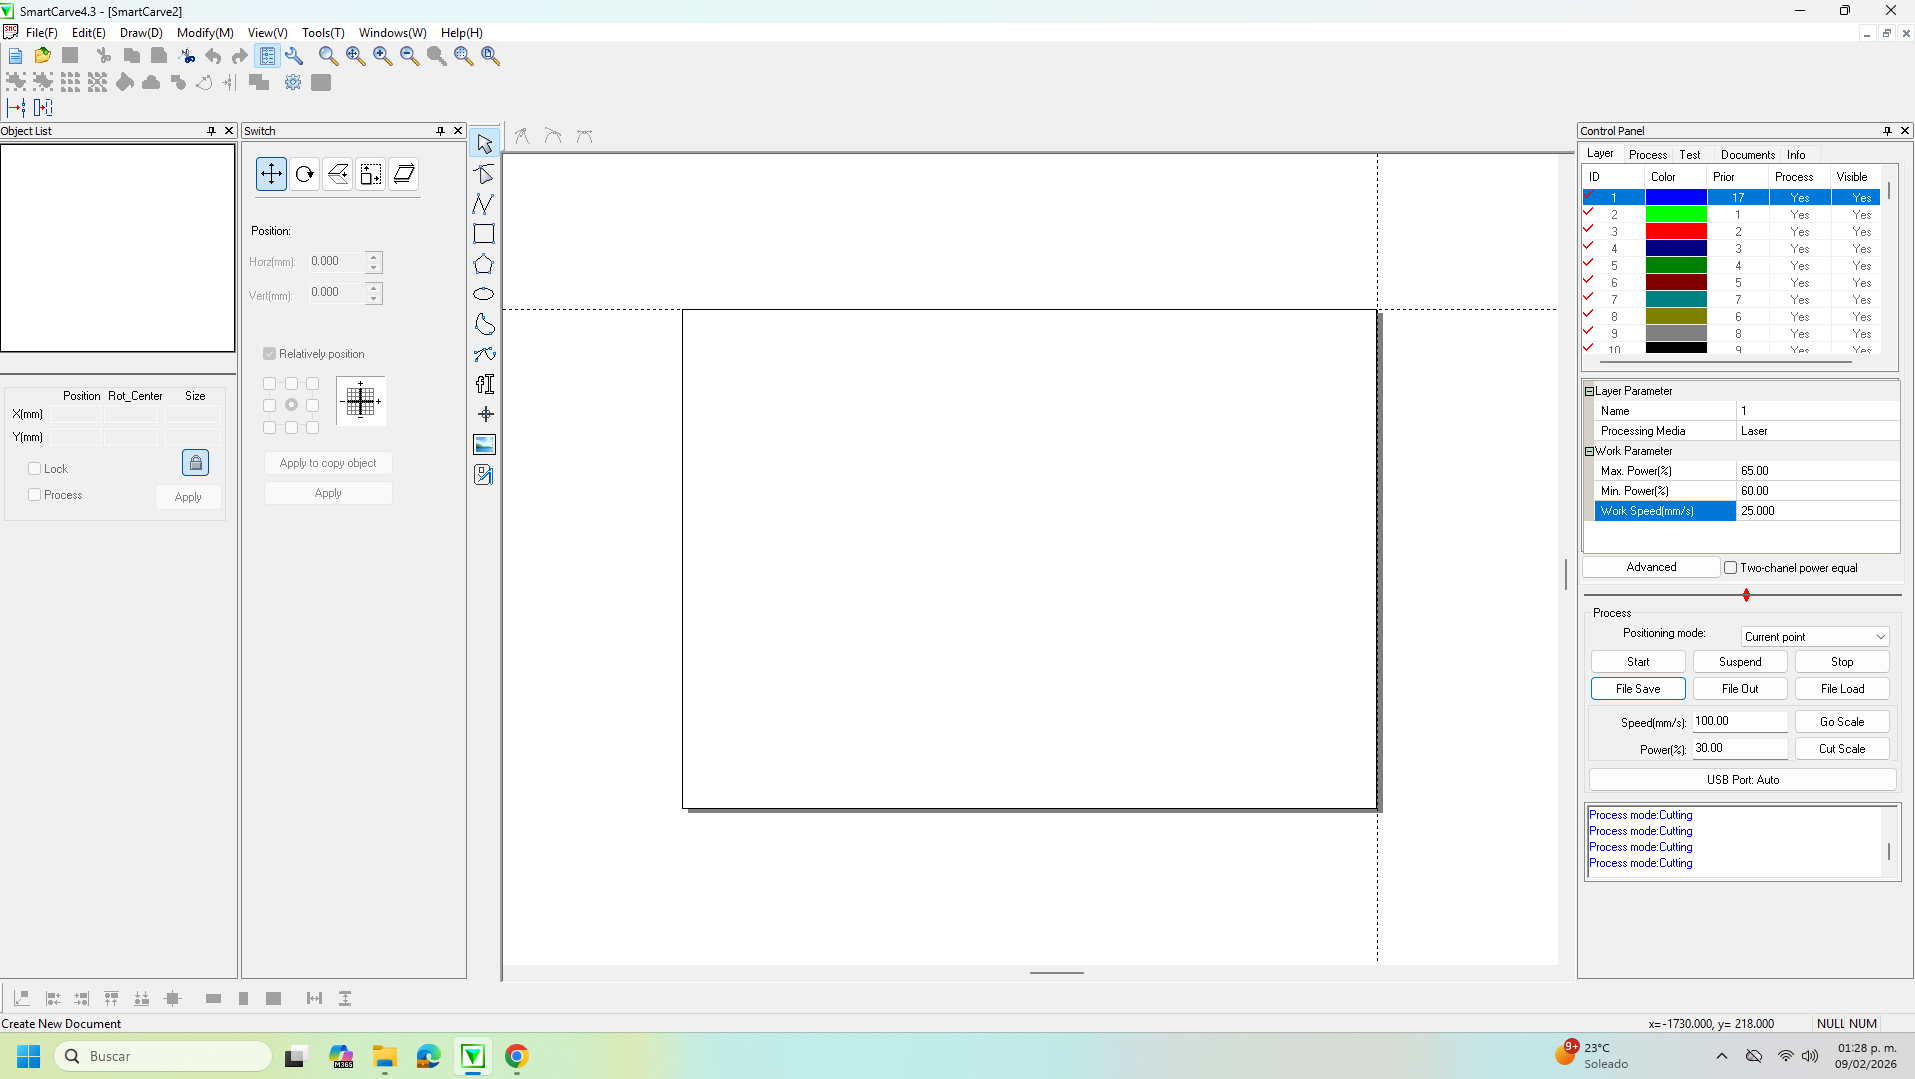Switch to the Documents tab
The image size is (1915, 1079).
[1748, 155]
